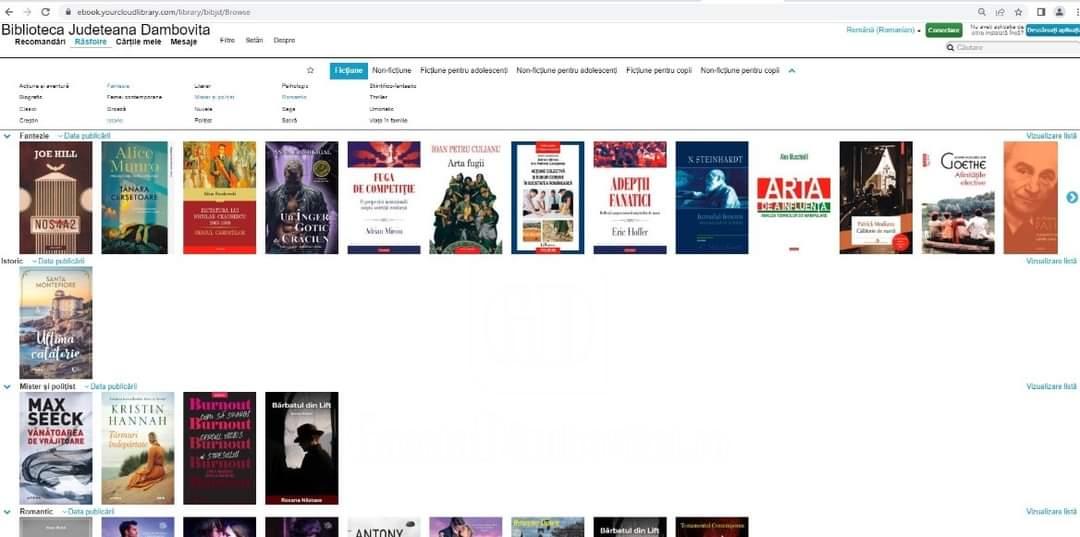The height and width of the screenshot is (537, 1080).
Task: Open Adepții fanatici by Eric Hoffer cover
Action: coord(630,198)
